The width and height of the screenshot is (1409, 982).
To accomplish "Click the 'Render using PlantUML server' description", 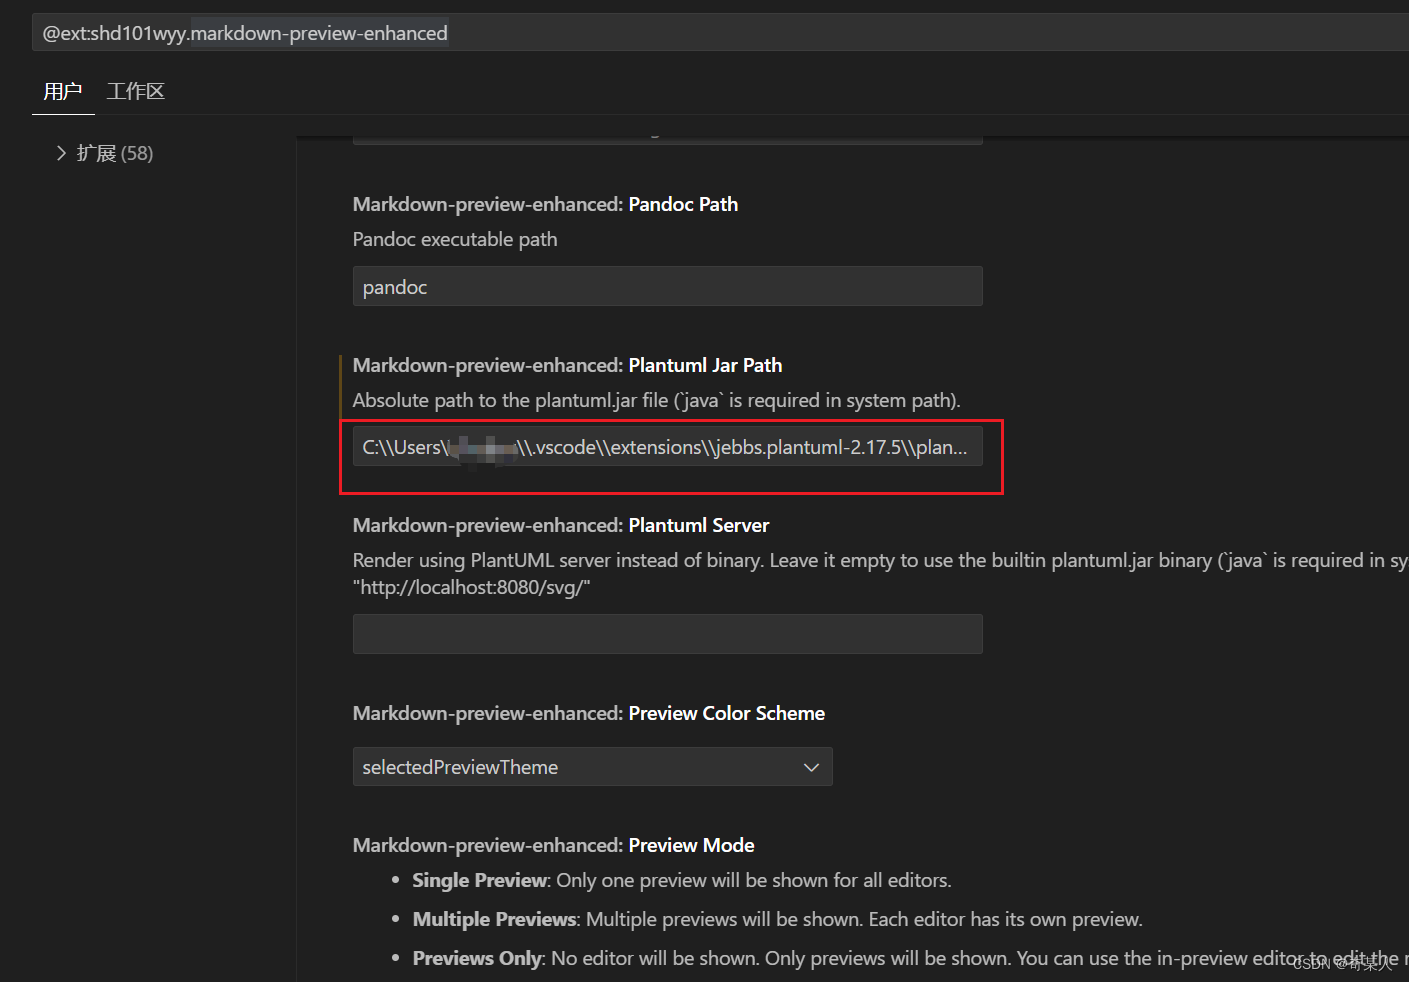I will [x=880, y=560].
